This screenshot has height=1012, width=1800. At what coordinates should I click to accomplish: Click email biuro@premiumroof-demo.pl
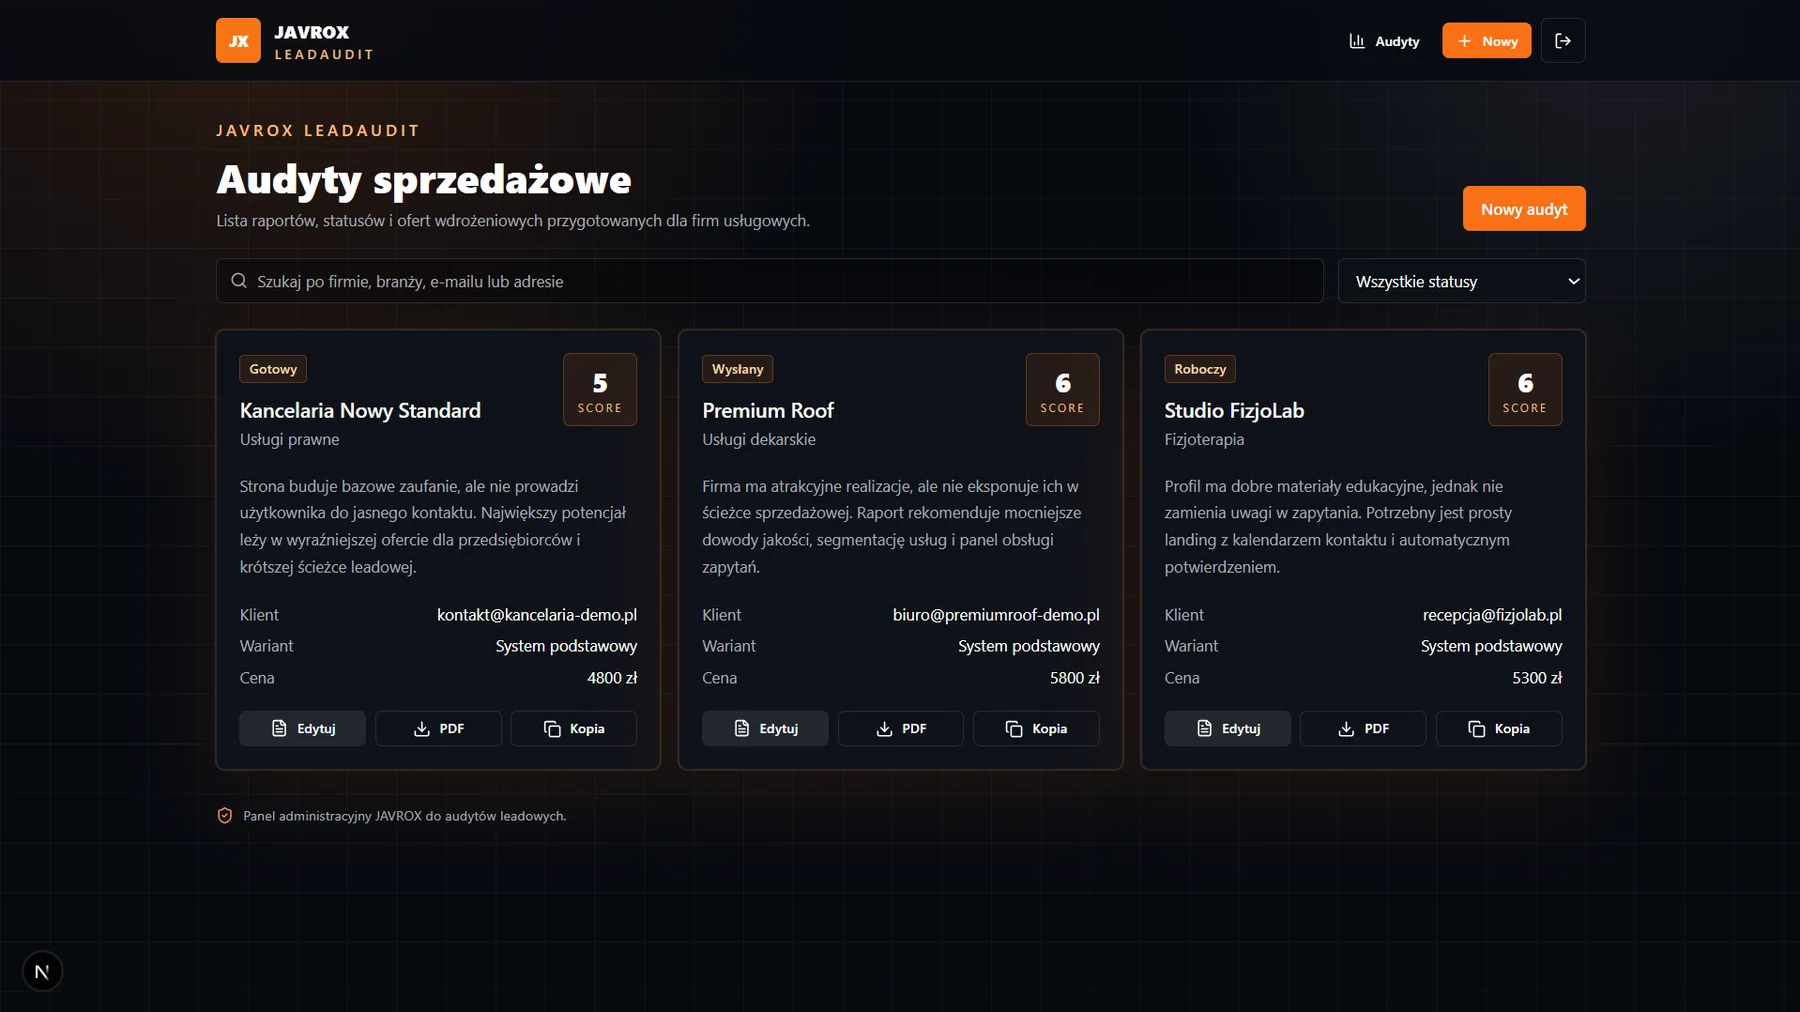(x=996, y=615)
